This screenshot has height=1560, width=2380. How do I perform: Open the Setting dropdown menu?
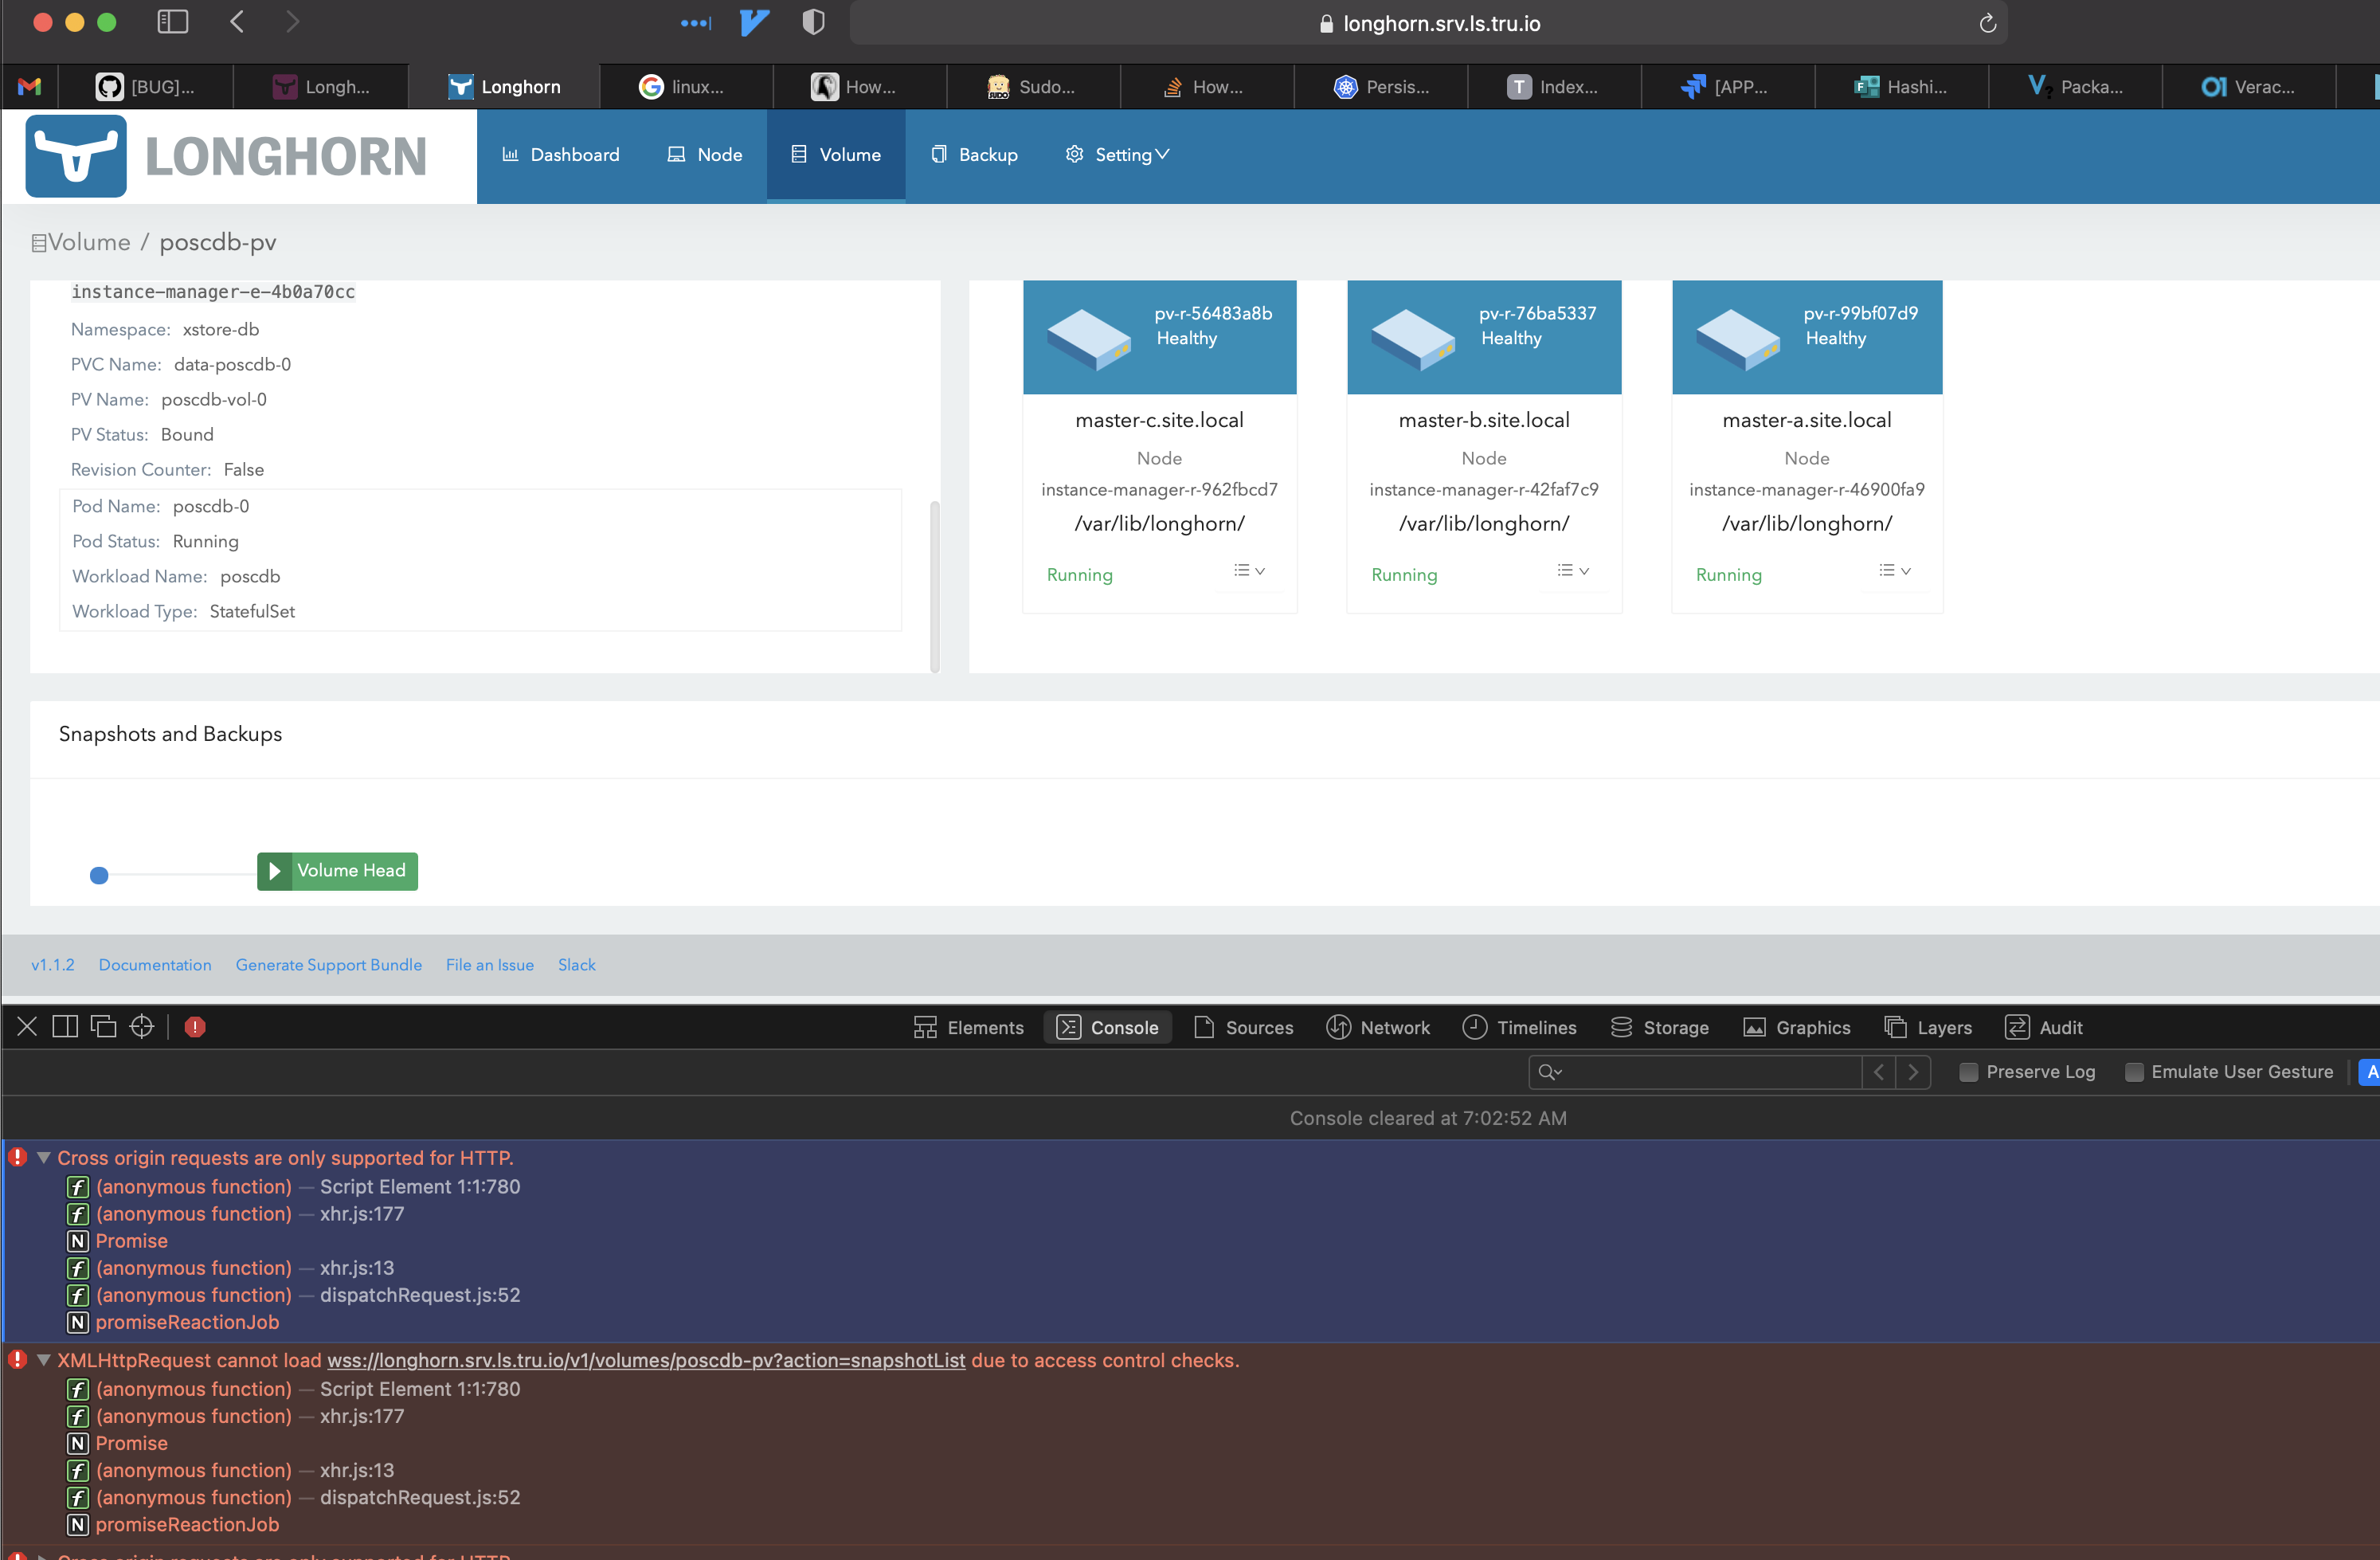1116,155
